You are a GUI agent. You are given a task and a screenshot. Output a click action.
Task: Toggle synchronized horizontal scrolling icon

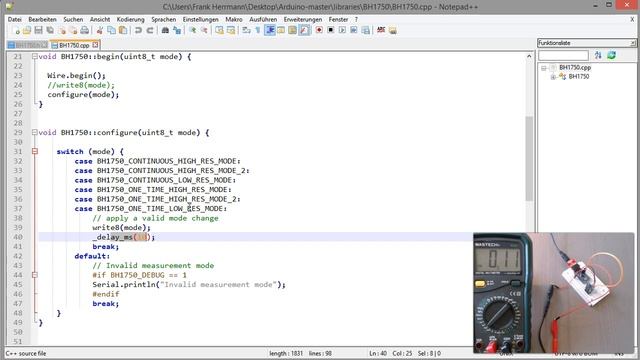tap(231, 30)
